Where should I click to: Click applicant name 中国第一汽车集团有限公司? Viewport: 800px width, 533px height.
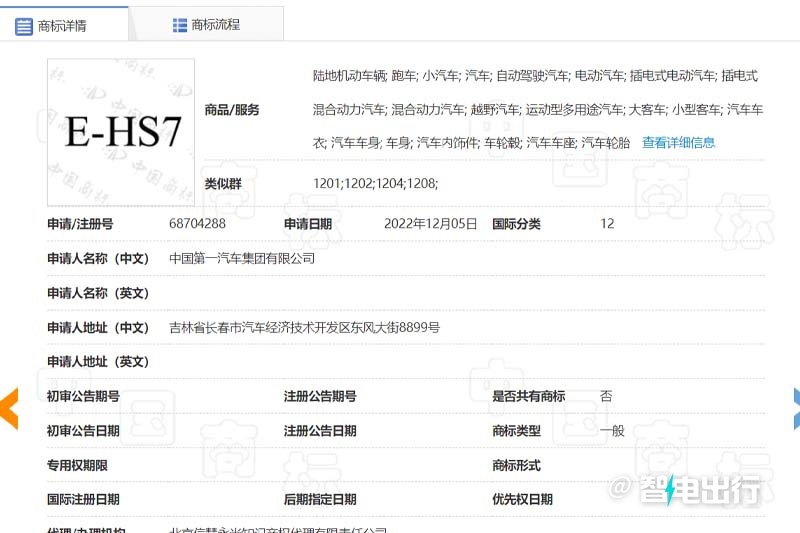pyautogui.click(x=242, y=259)
